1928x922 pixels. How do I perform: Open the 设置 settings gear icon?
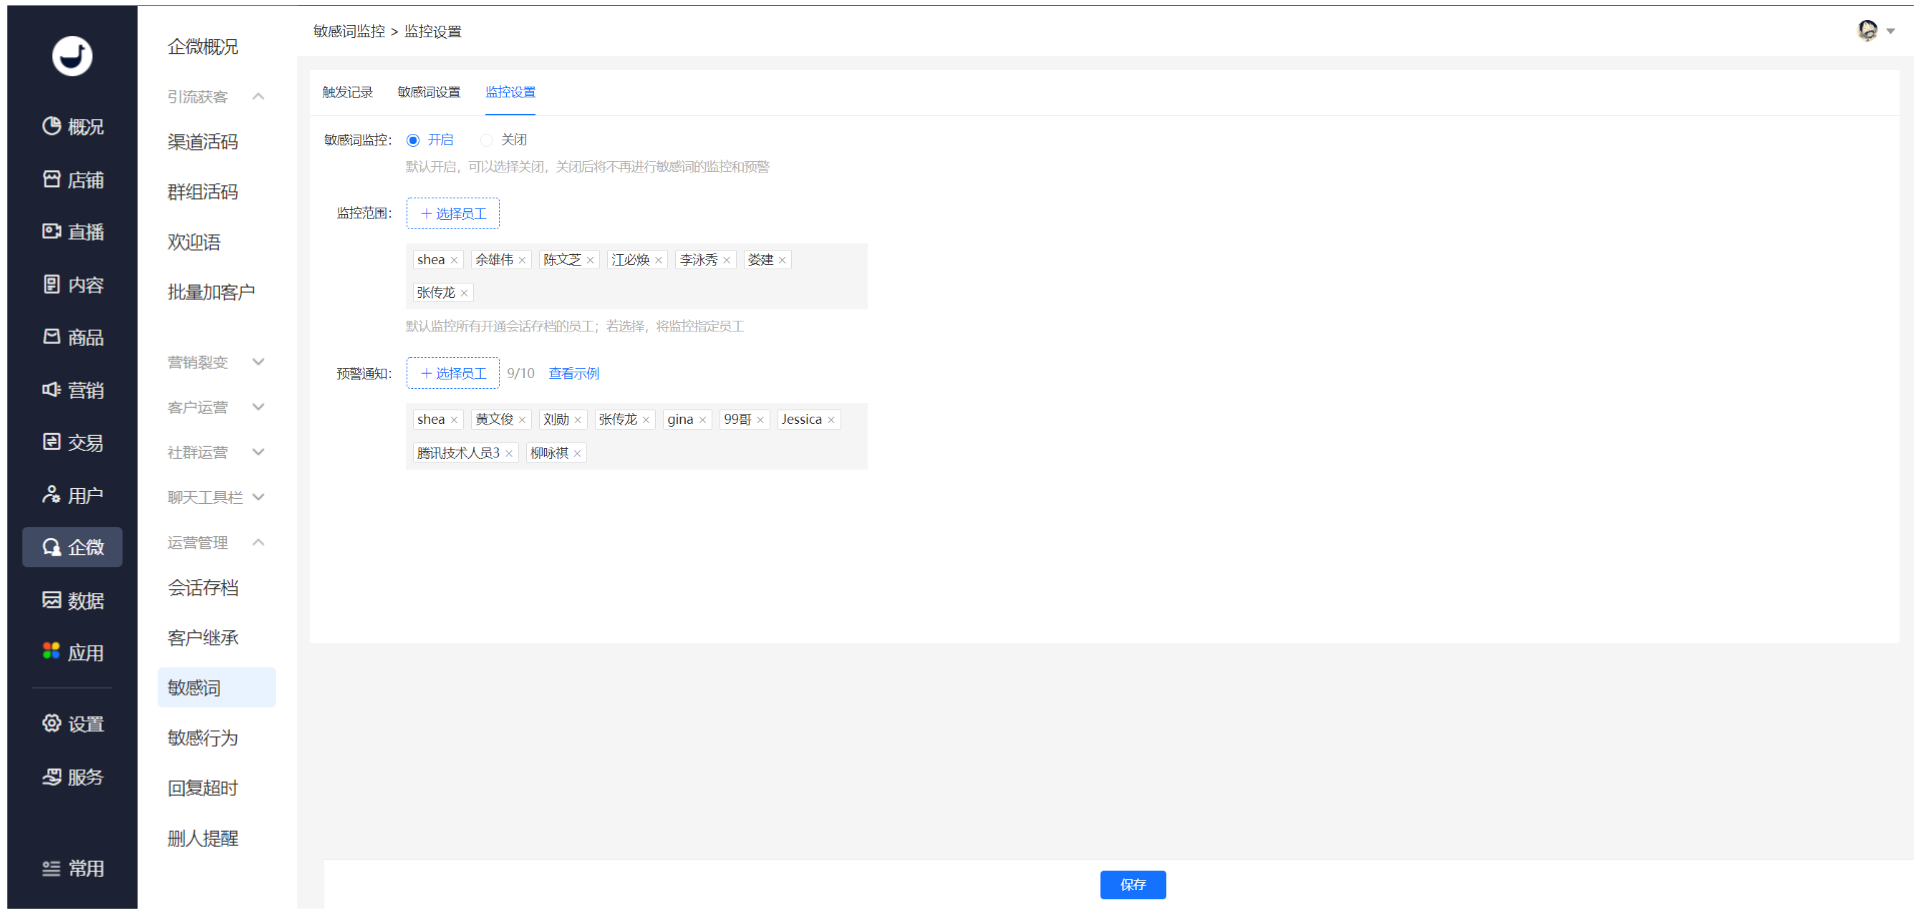tap(51, 723)
